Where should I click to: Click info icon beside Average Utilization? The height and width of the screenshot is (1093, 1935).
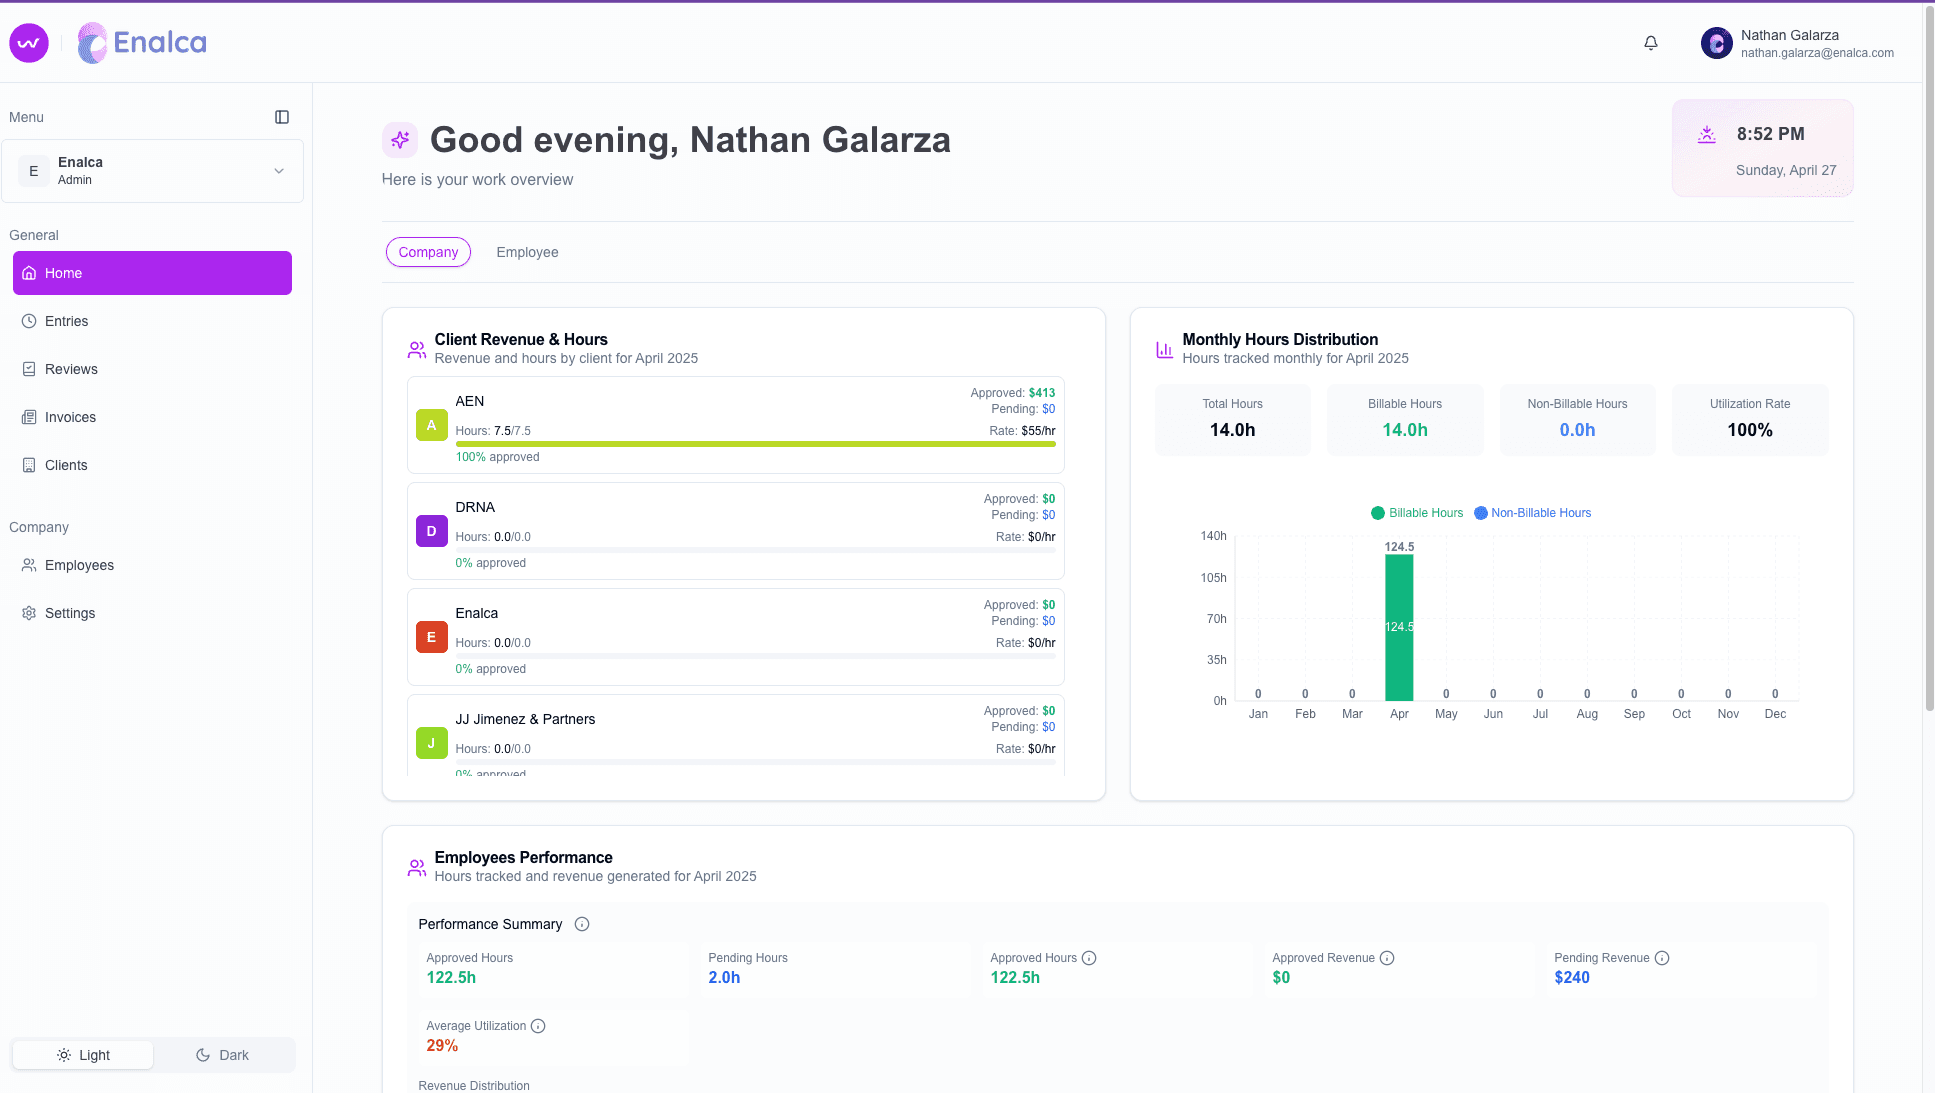[538, 1026]
